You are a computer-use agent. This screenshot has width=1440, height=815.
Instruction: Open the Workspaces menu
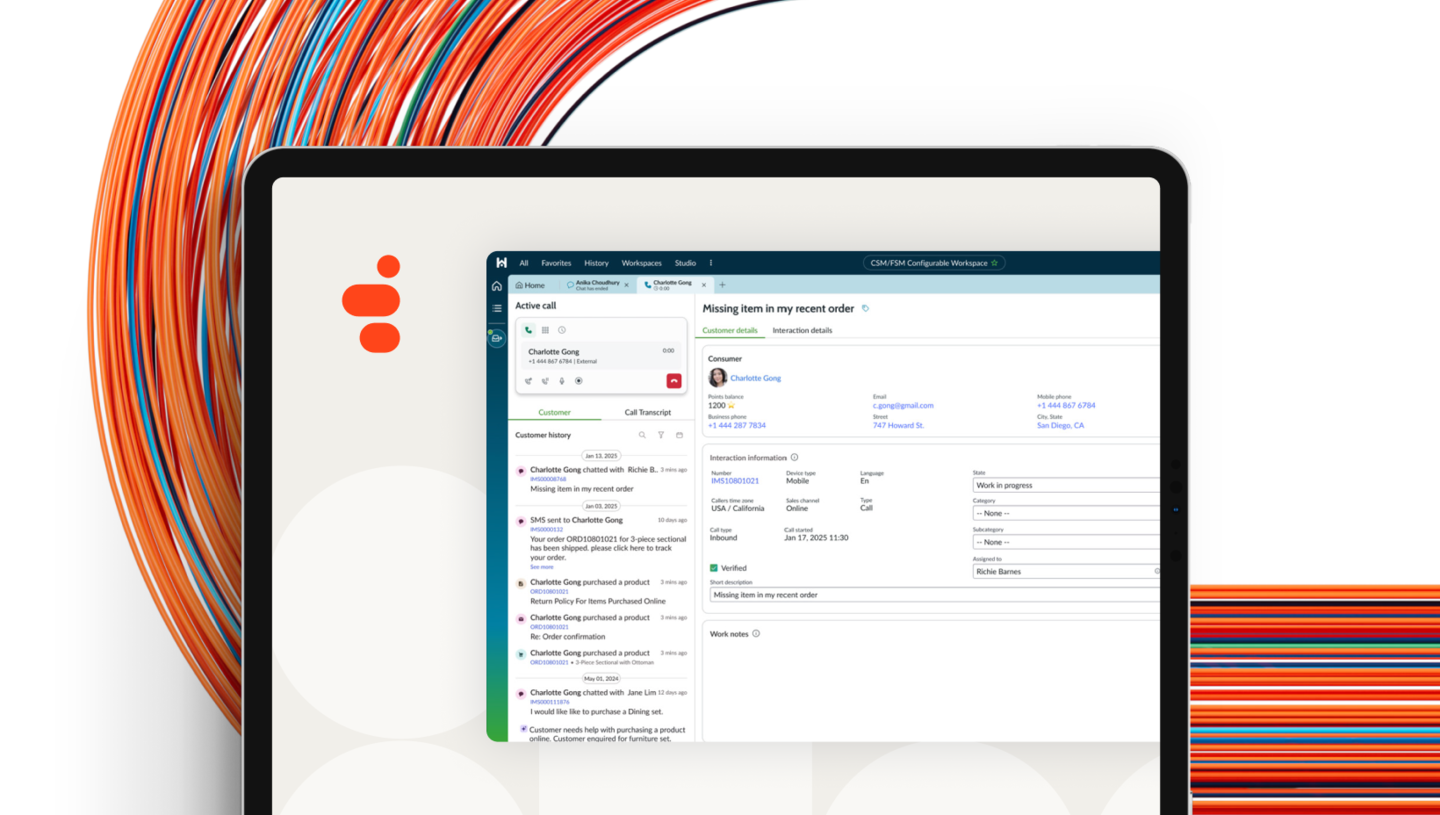tap(642, 263)
